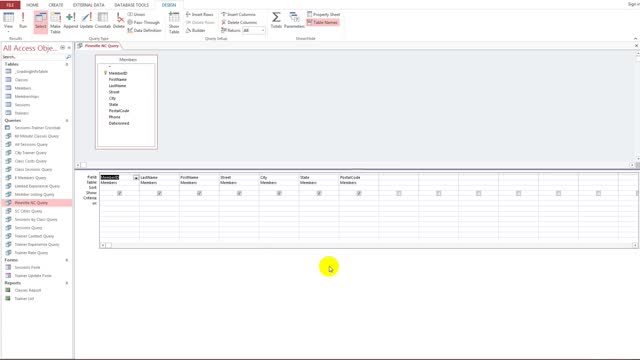Viewport: 640px width, 360px height.
Task: Collapse the Queries group in navigation pane
Action: 67,120
